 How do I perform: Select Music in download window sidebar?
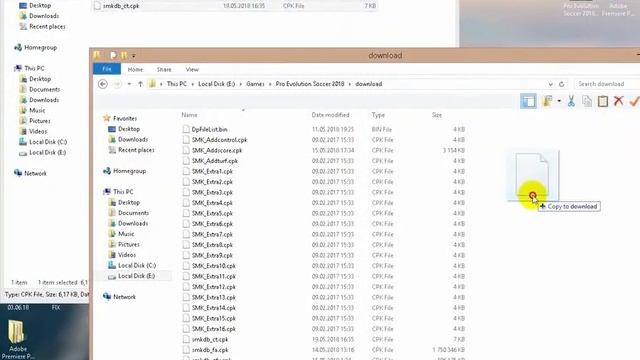[x=126, y=234]
